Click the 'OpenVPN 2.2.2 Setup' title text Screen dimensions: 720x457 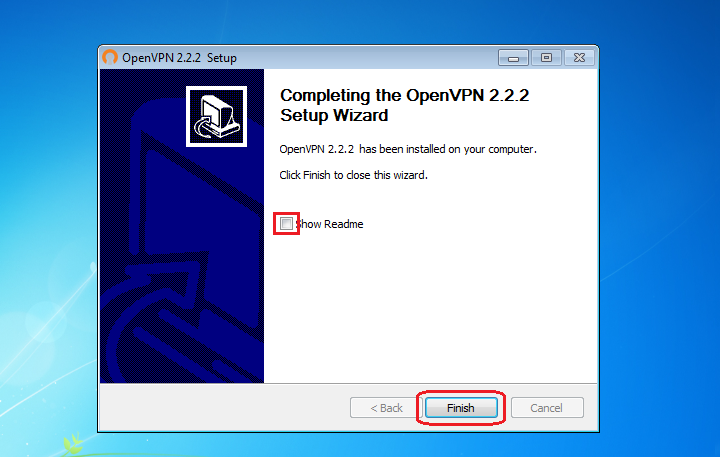pyautogui.click(x=180, y=58)
